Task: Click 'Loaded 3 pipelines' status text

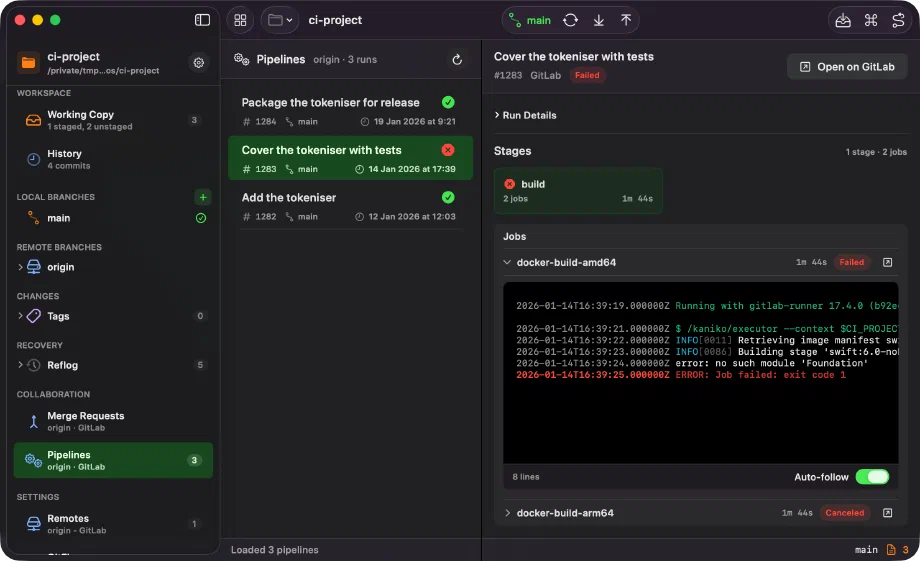Action: pos(275,550)
